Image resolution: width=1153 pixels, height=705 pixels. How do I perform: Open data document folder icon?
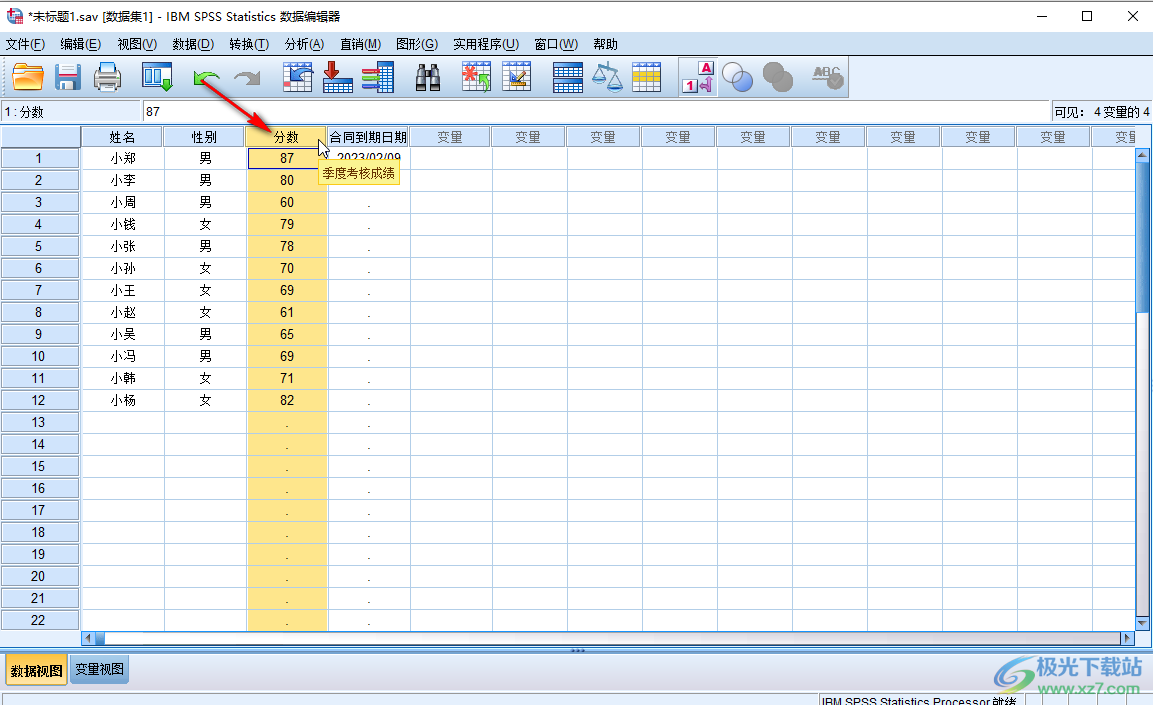[x=28, y=77]
